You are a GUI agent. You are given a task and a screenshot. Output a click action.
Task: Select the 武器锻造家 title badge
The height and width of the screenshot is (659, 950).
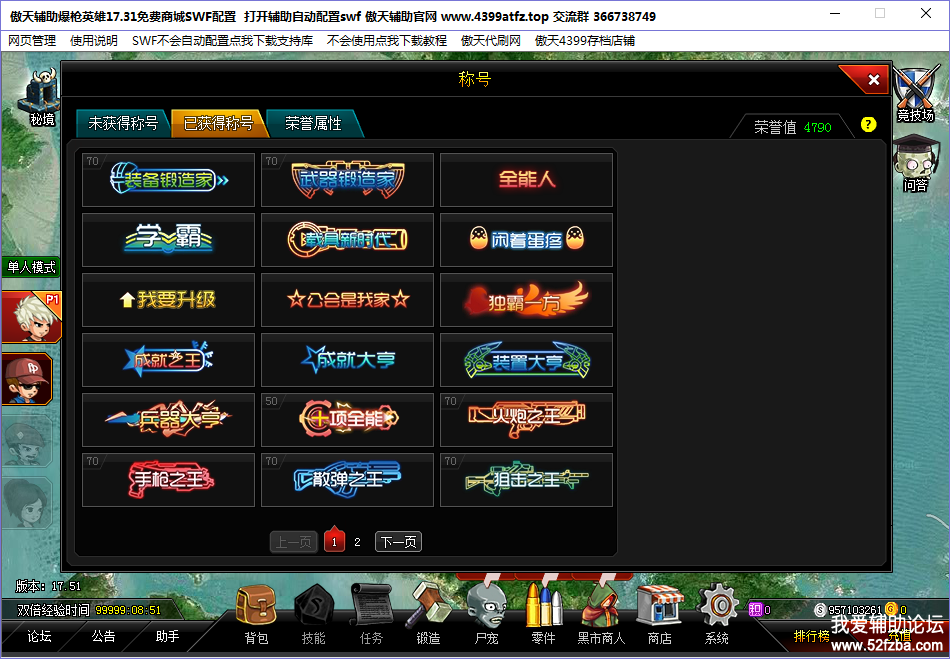click(347, 180)
